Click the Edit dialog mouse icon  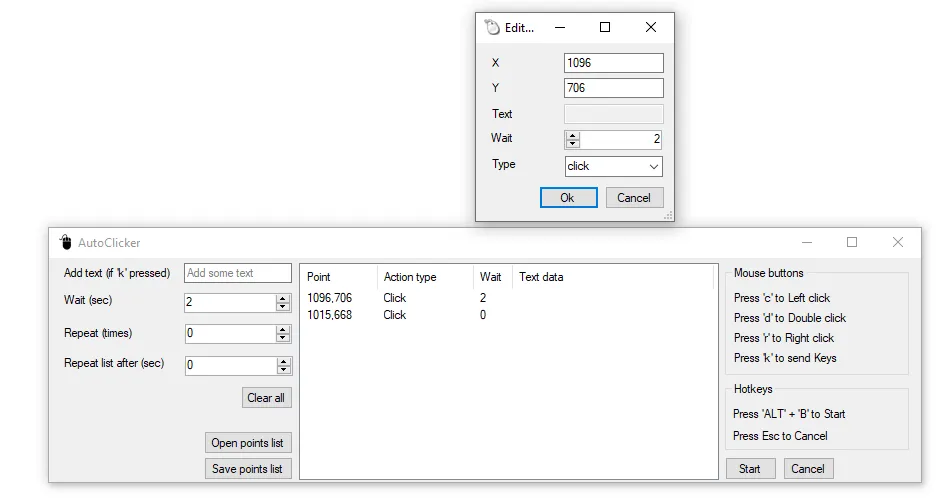point(491,28)
